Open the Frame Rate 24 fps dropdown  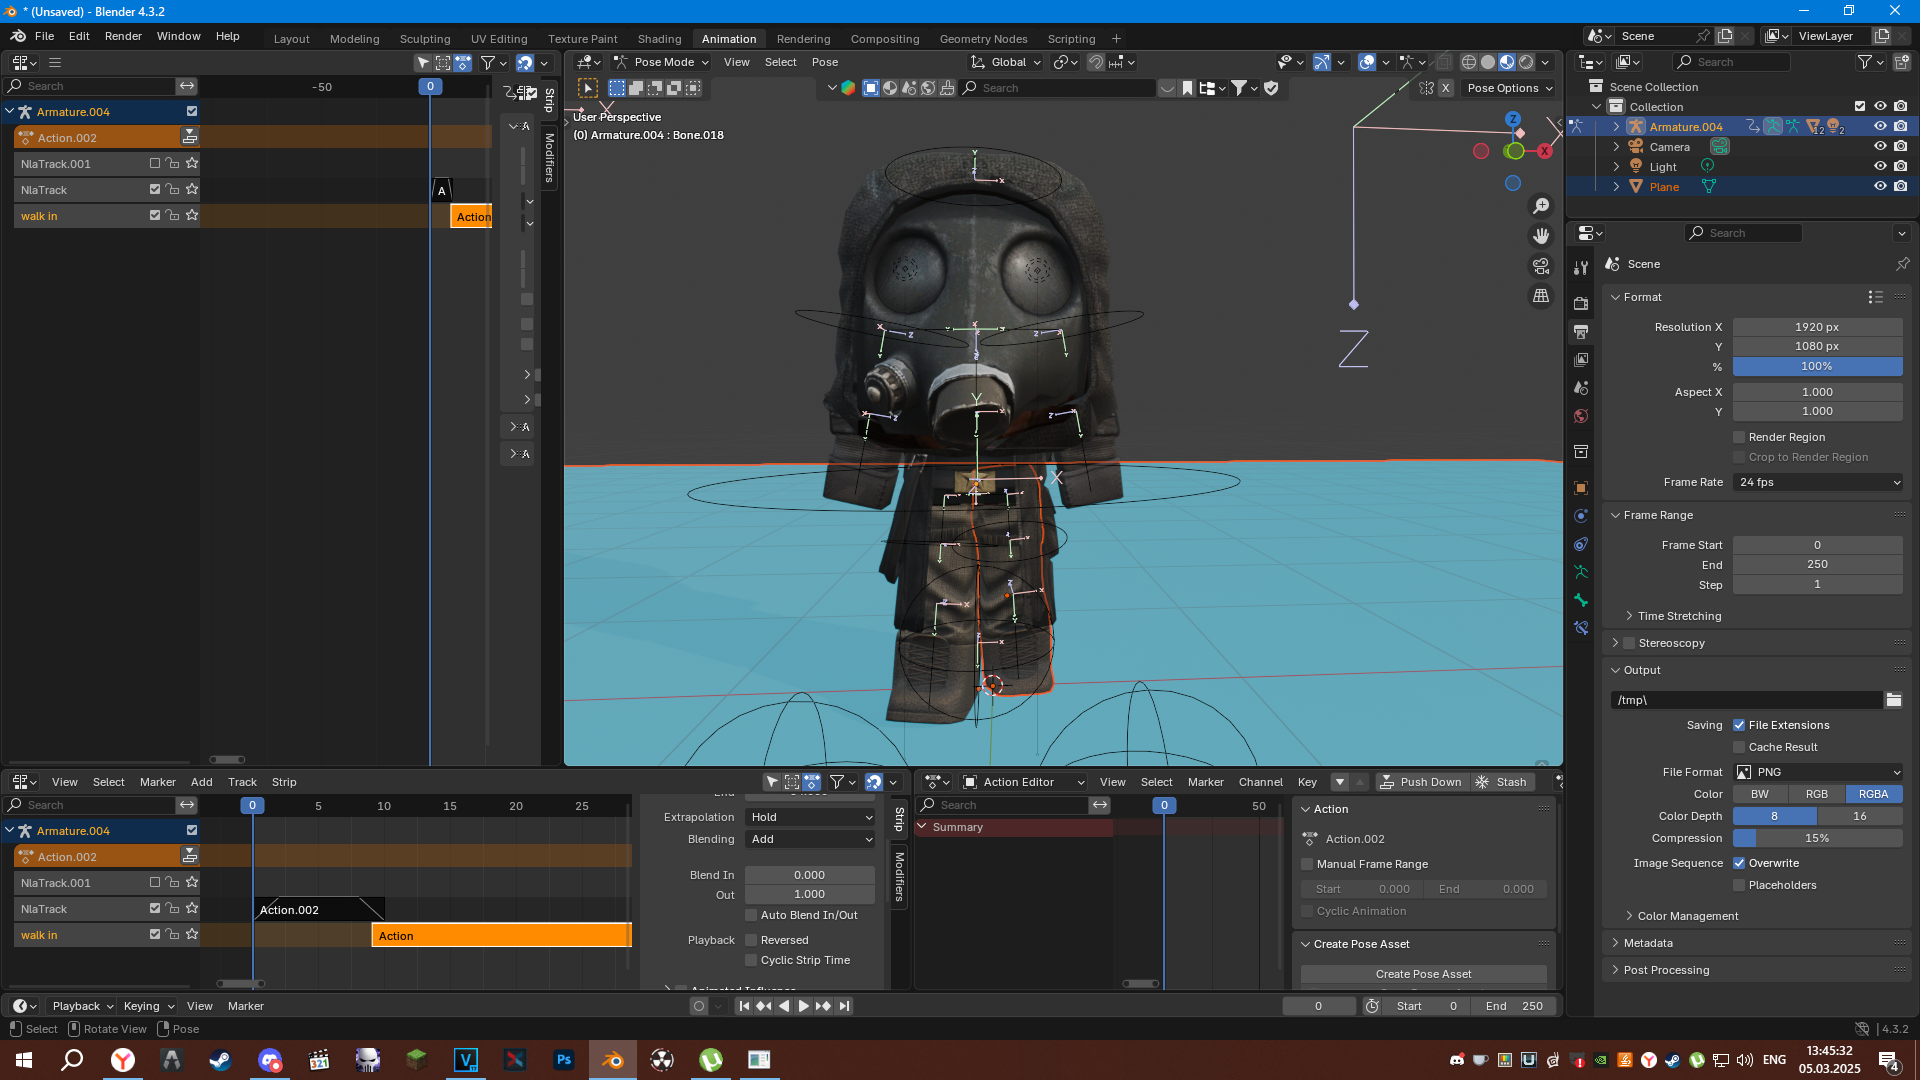[1818, 482]
